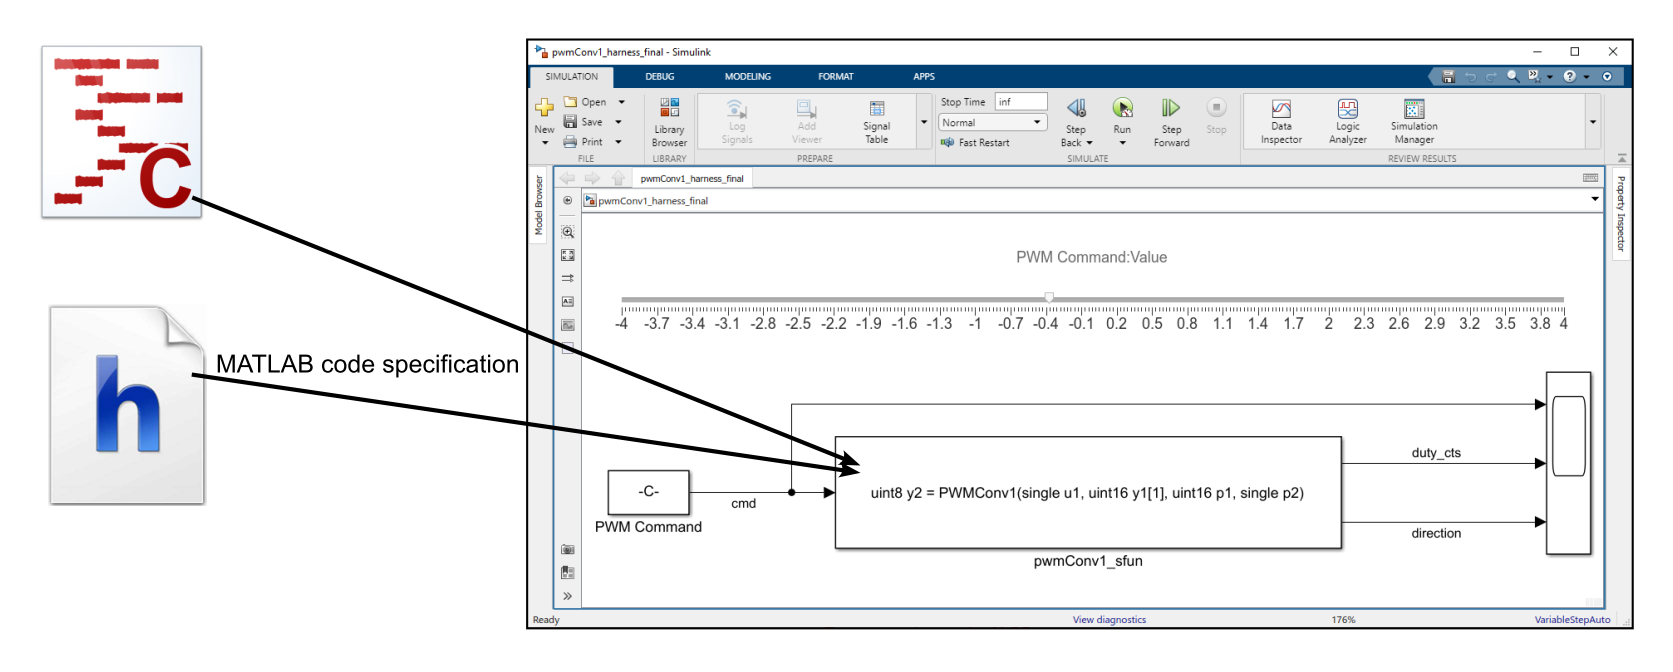Click the Step Forward icon
1673x672 pixels.
[x=1170, y=108]
